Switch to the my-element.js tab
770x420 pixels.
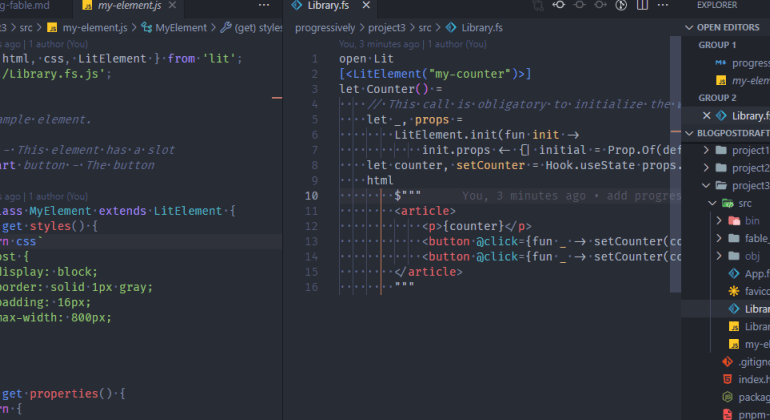pyautogui.click(x=129, y=7)
